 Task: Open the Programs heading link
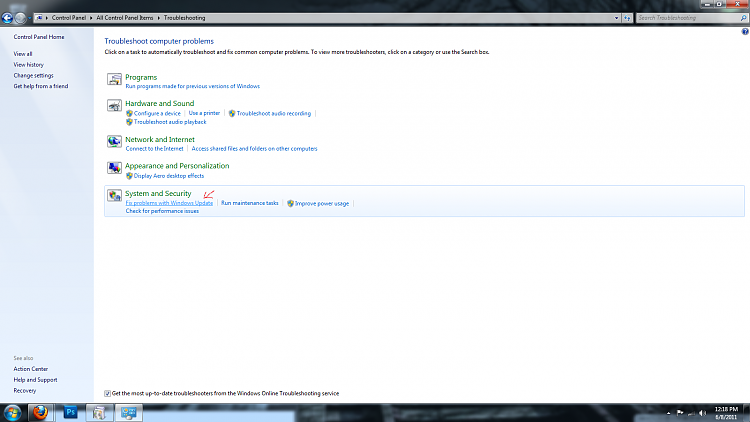tap(141, 77)
